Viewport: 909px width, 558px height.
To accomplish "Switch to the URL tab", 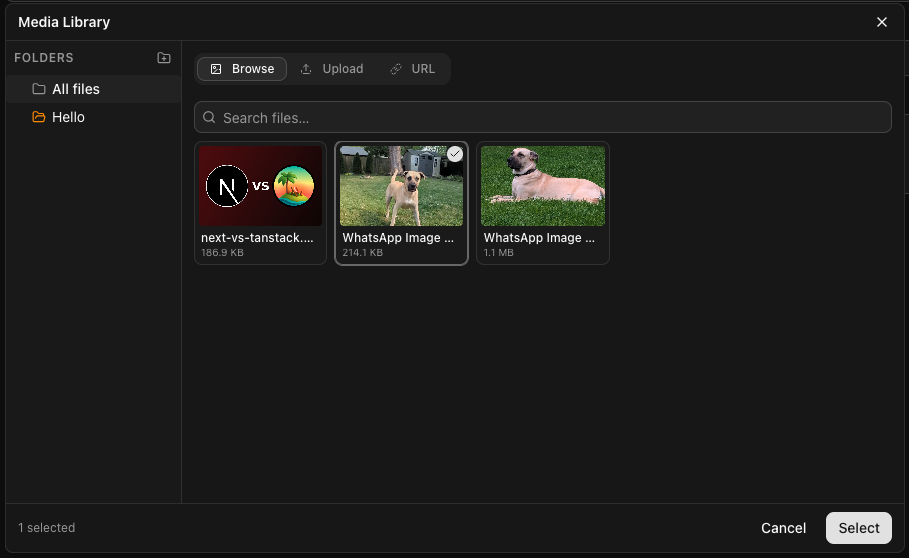I will click(x=412, y=69).
